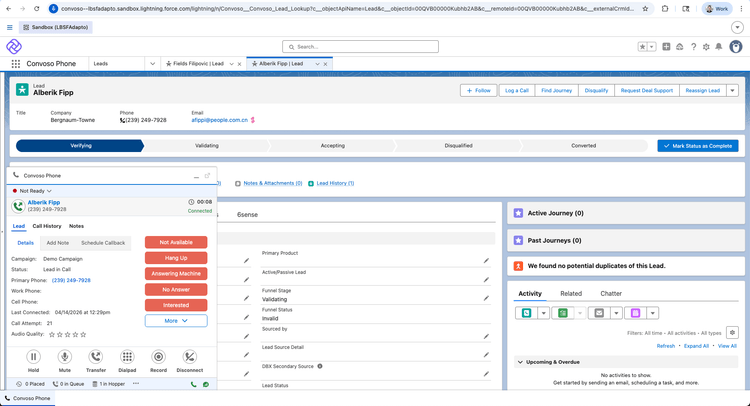The image size is (750, 406).
Task: Open the Setup gear menu
Action: coord(706,46)
